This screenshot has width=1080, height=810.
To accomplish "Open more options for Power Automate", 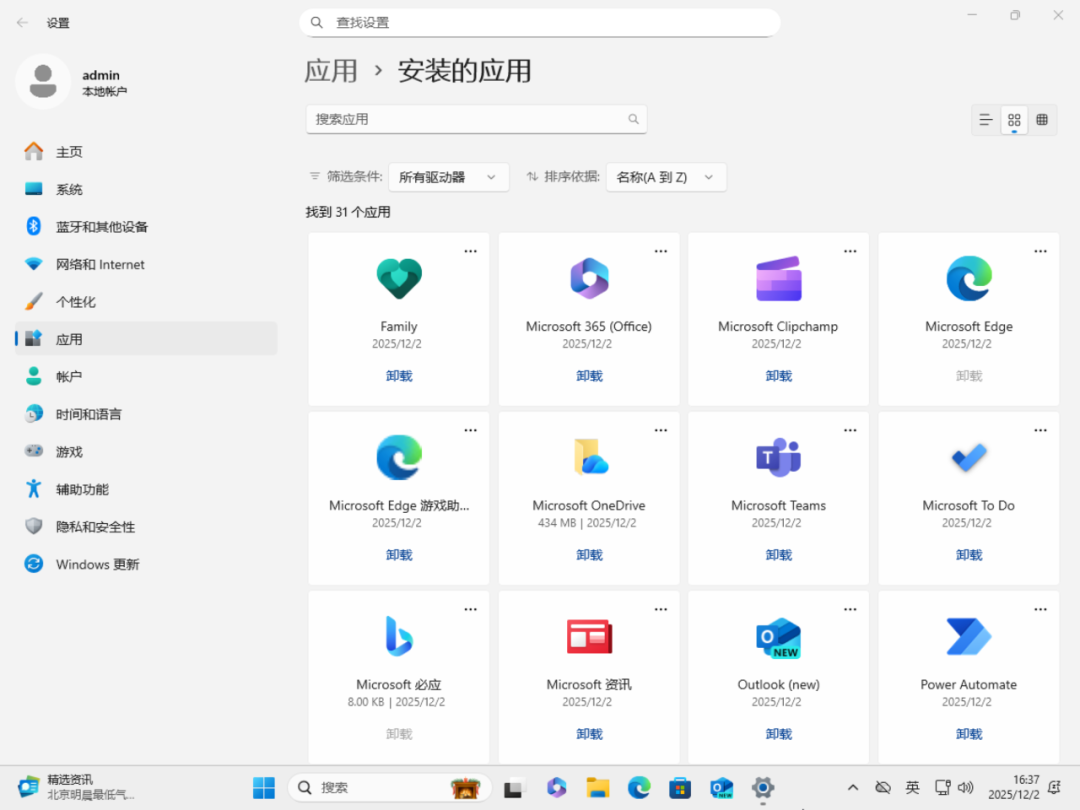I will point(1040,610).
